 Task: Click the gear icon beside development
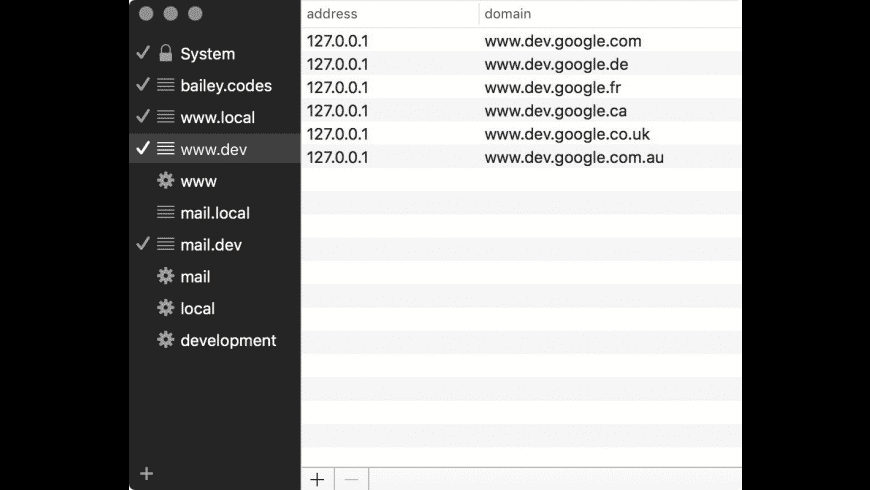tap(166, 340)
